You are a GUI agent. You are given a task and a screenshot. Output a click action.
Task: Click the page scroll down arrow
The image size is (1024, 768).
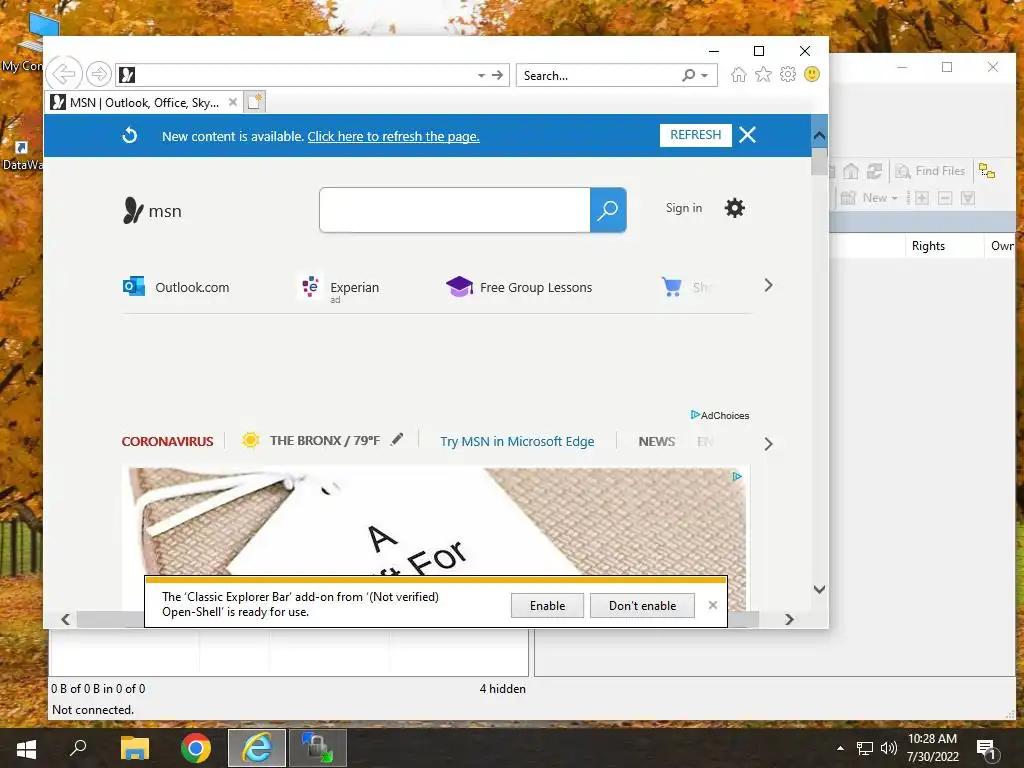point(819,589)
